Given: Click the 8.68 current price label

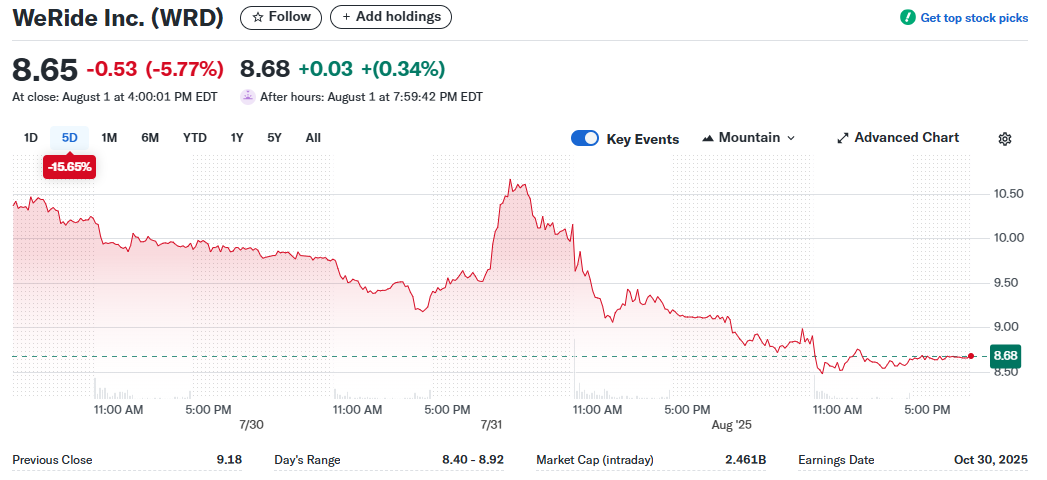Looking at the screenshot, I should pyautogui.click(x=1006, y=356).
